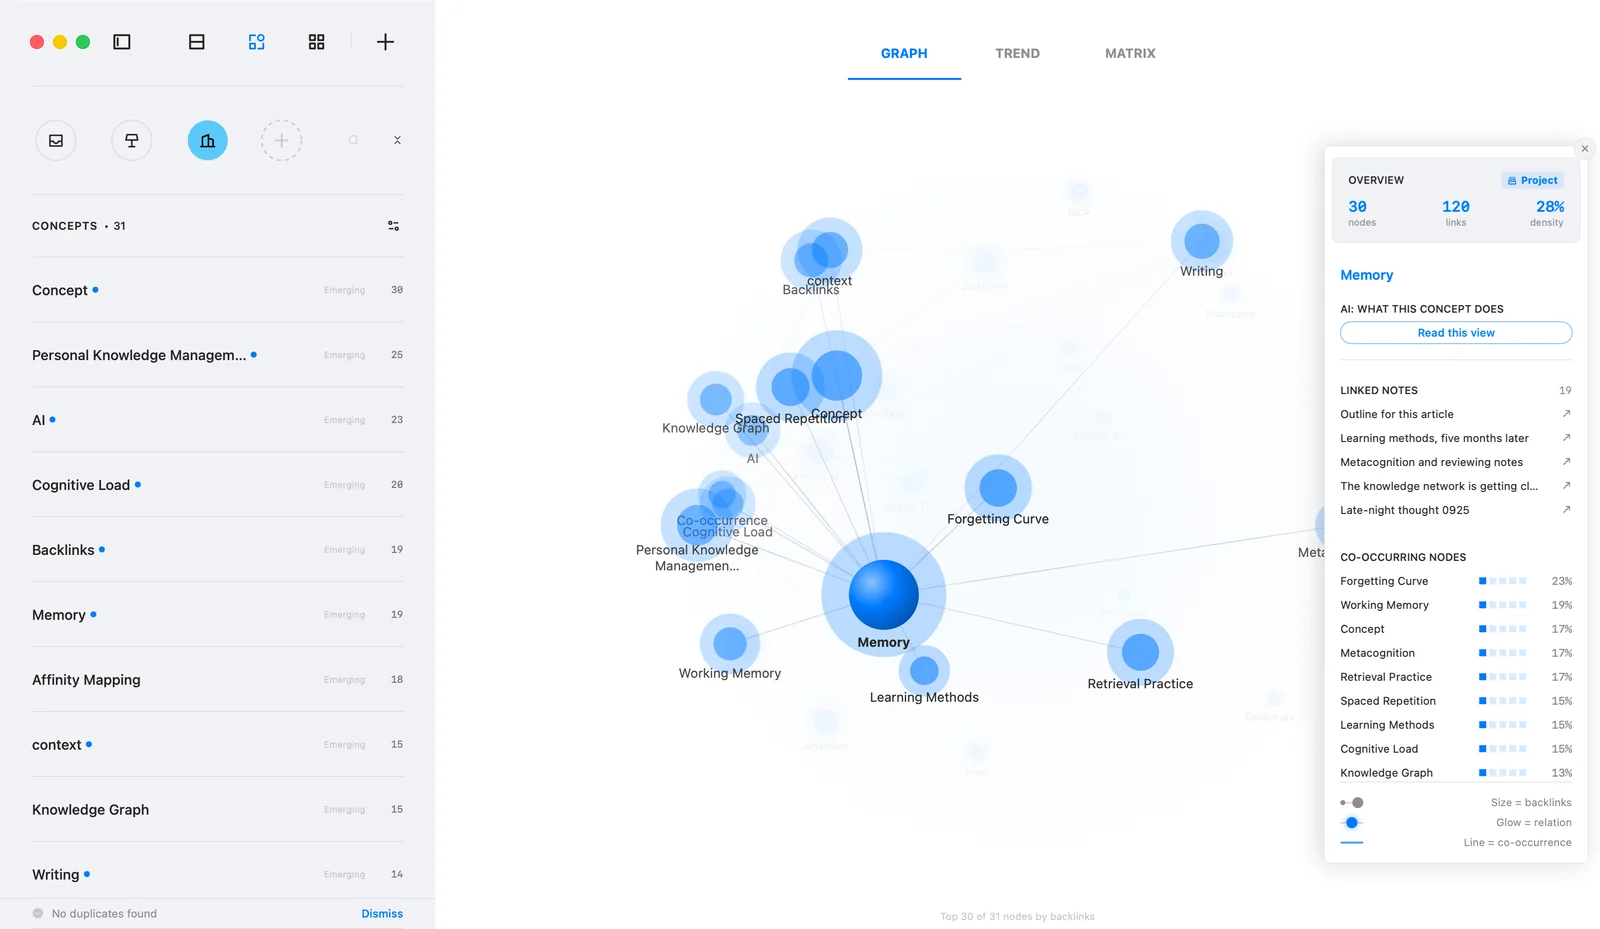Close the overview panel
This screenshot has height=929, width=1600.
click(x=1585, y=149)
